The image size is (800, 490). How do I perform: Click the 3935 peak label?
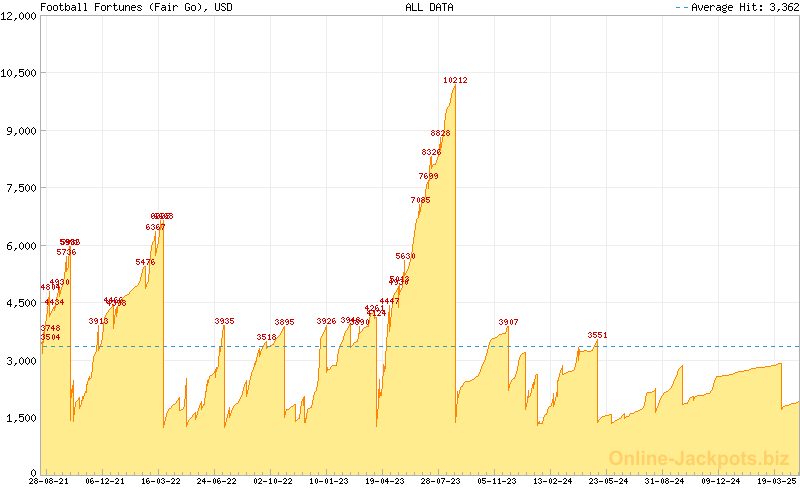[x=224, y=321]
